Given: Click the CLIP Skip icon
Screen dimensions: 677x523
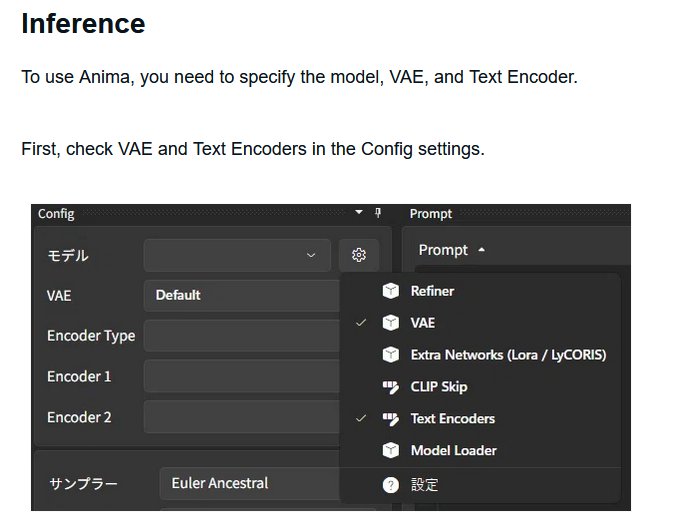Looking at the screenshot, I should [x=391, y=387].
